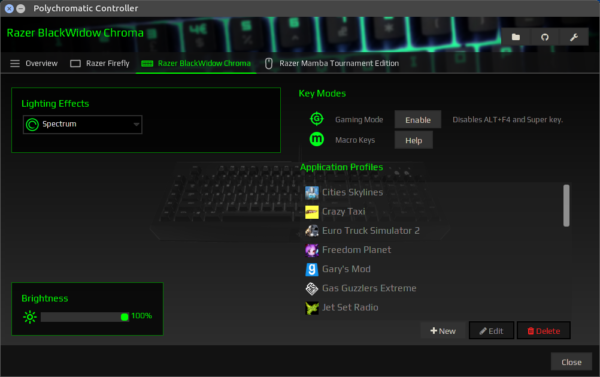
Task: Click the brightness sun icon
Action: pyautogui.click(x=30, y=317)
